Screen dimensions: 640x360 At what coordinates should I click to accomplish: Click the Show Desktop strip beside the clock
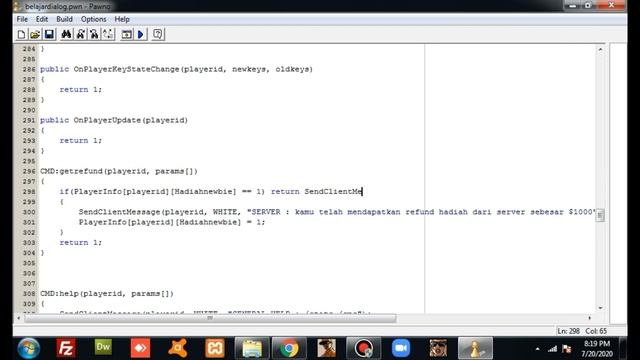point(623,348)
